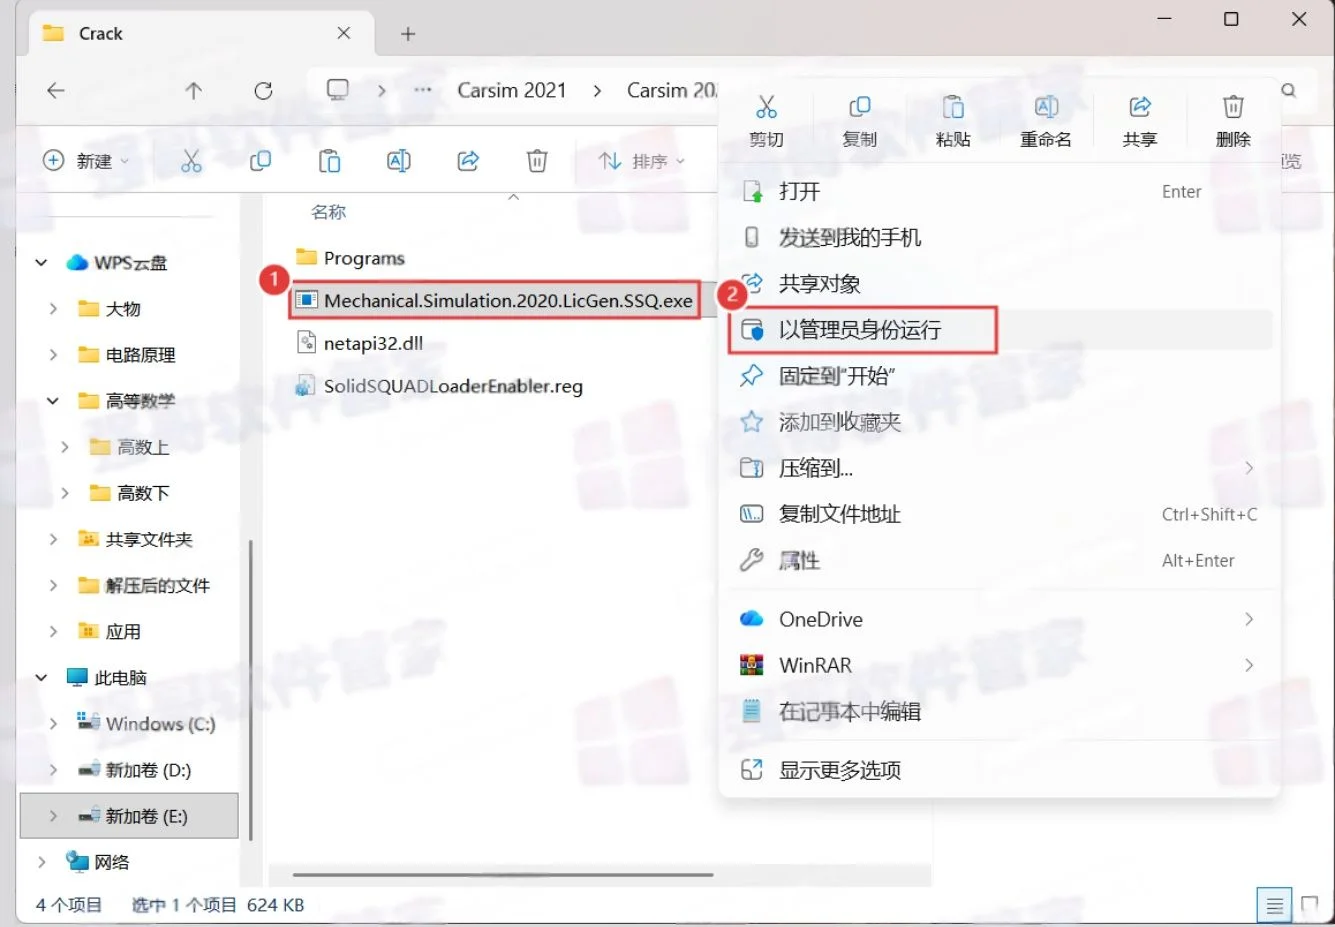Click the paste clipboard icon in Explorer toolbar
The width and height of the screenshot is (1335, 927).
pyautogui.click(x=329, y=161)
